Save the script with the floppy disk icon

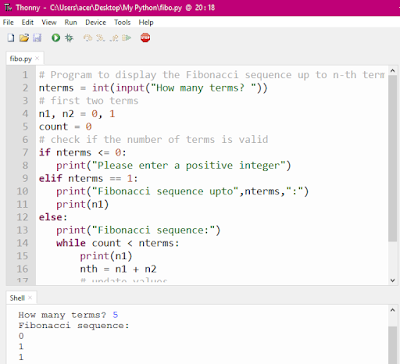pyautogui.click(x=37, y=38)
